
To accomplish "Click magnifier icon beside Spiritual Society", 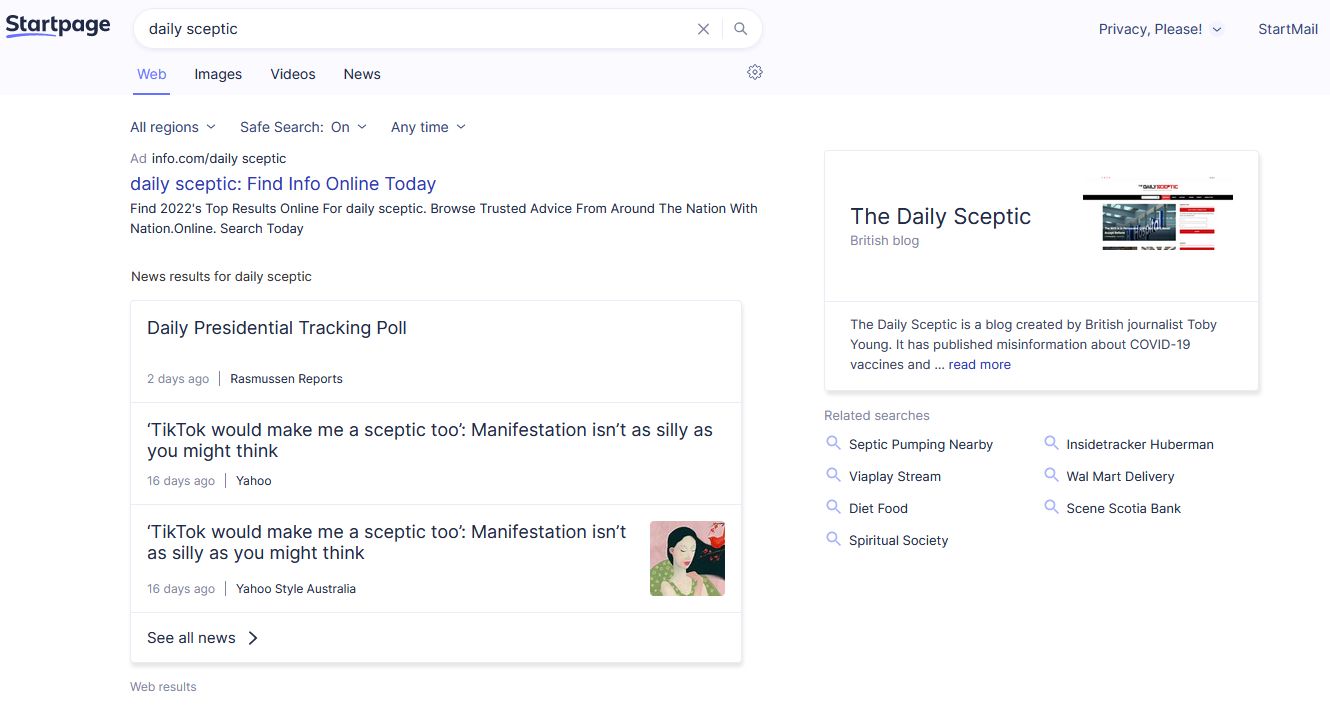I will 833,539.
